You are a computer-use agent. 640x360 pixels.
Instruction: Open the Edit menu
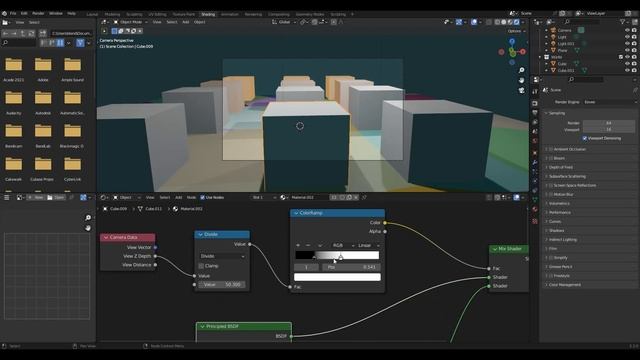(24, 13)
